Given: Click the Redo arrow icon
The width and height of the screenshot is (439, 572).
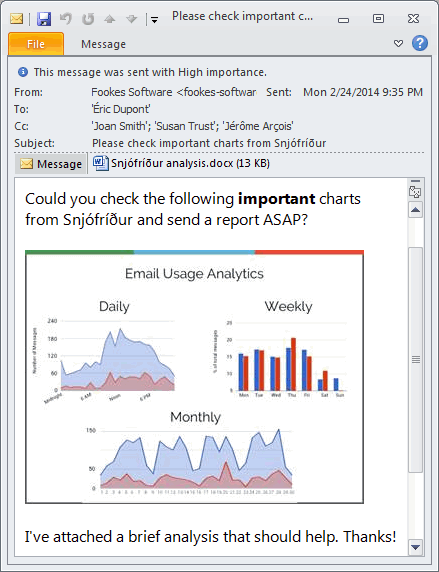Looking at the screenshot, I should click(88, 19).
